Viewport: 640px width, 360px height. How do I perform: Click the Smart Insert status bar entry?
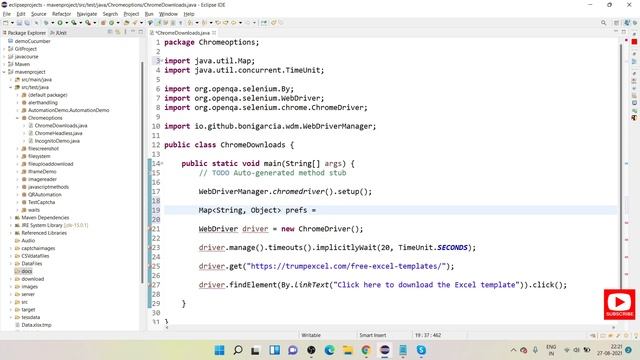373,335
